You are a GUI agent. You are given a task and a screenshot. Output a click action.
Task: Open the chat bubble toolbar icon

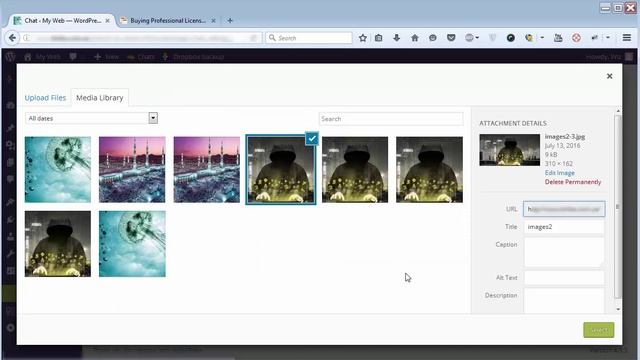pos(433,38)
